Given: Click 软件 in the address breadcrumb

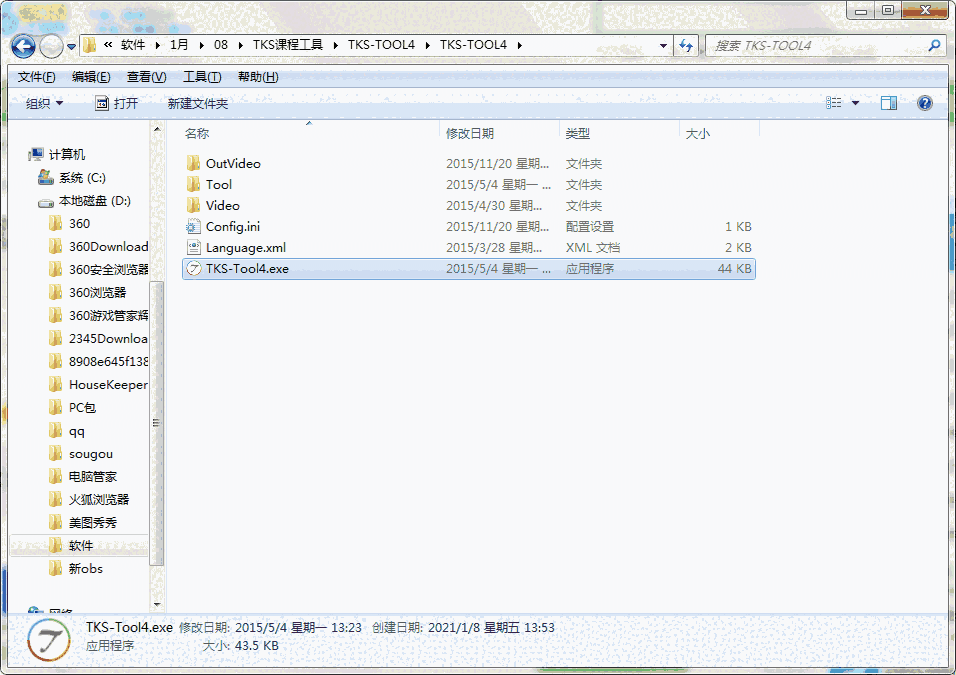Looking at the screenshot, I should [x=133, y=45].
